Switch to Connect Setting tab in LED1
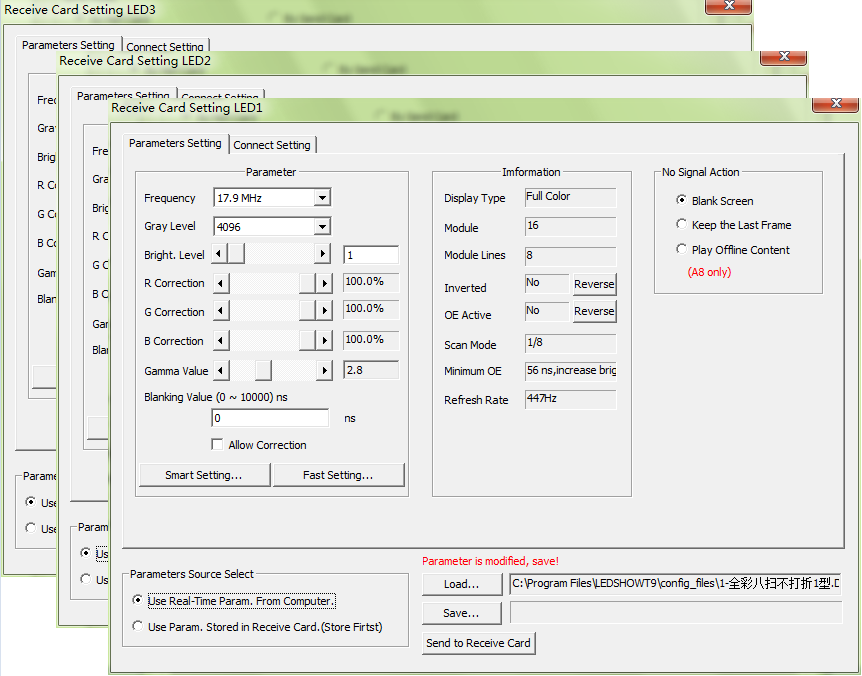This screenshot has height=676, width=862. pyautogui.click(x=272, y=145)
